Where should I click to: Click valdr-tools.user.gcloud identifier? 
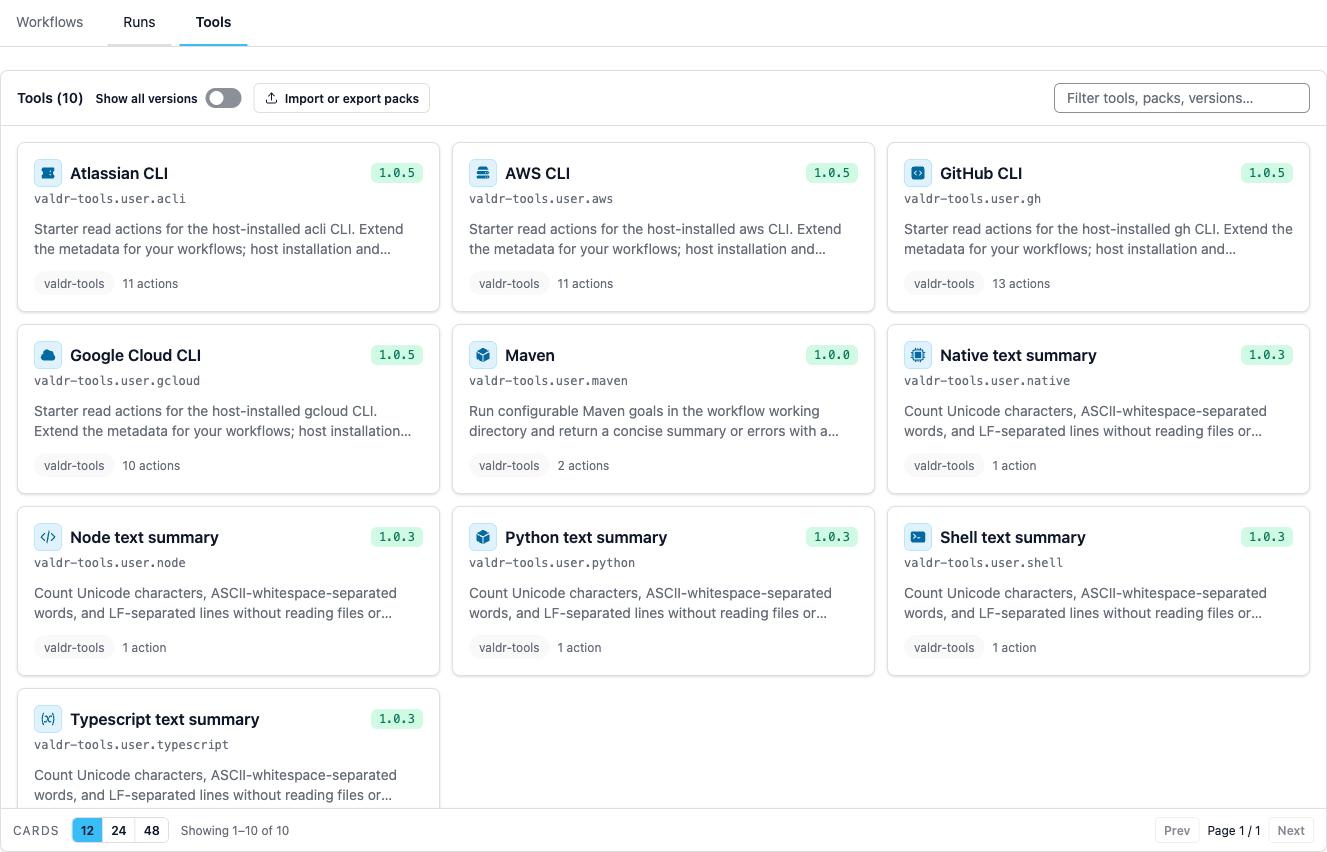(117, 381)
